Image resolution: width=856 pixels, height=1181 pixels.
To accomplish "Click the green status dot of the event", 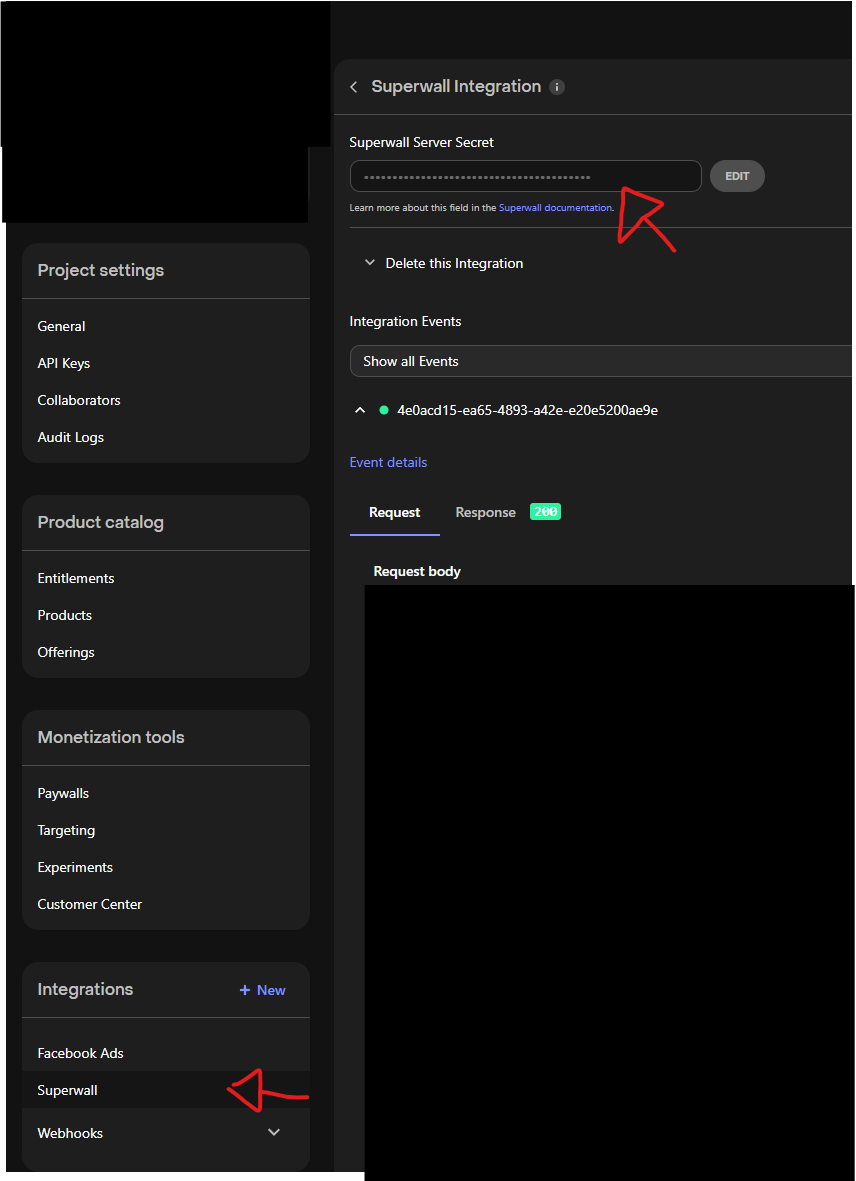I will tap(384, 410).
